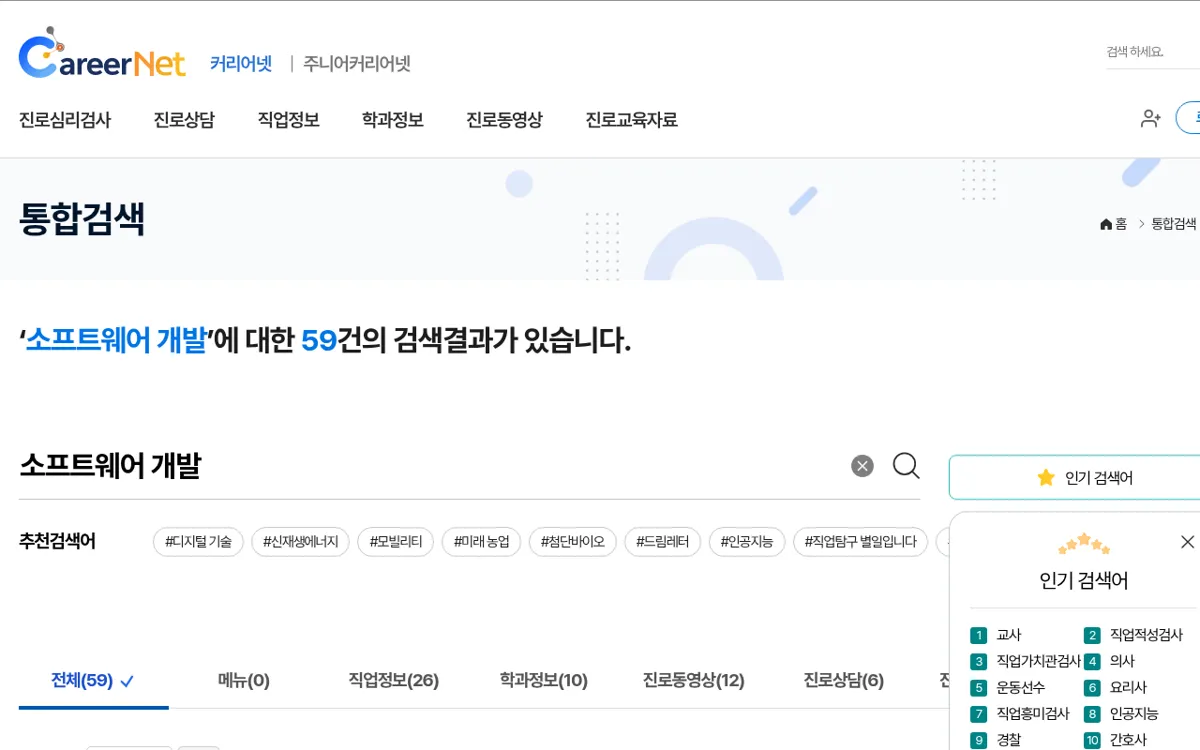The image size is (1200, 750).
Task: Click popular keyword 요리사
Action: click(1128, 687)
